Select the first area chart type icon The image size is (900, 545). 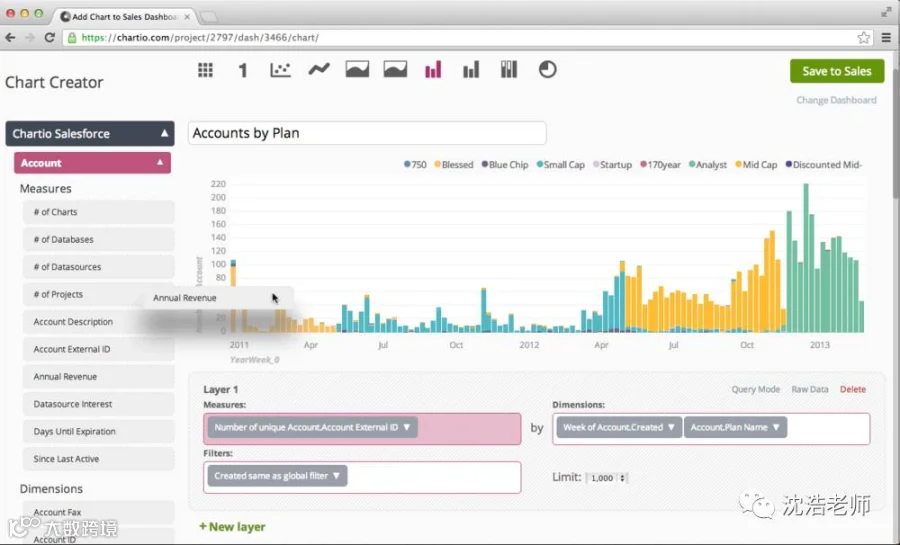(x=357, y=69)
